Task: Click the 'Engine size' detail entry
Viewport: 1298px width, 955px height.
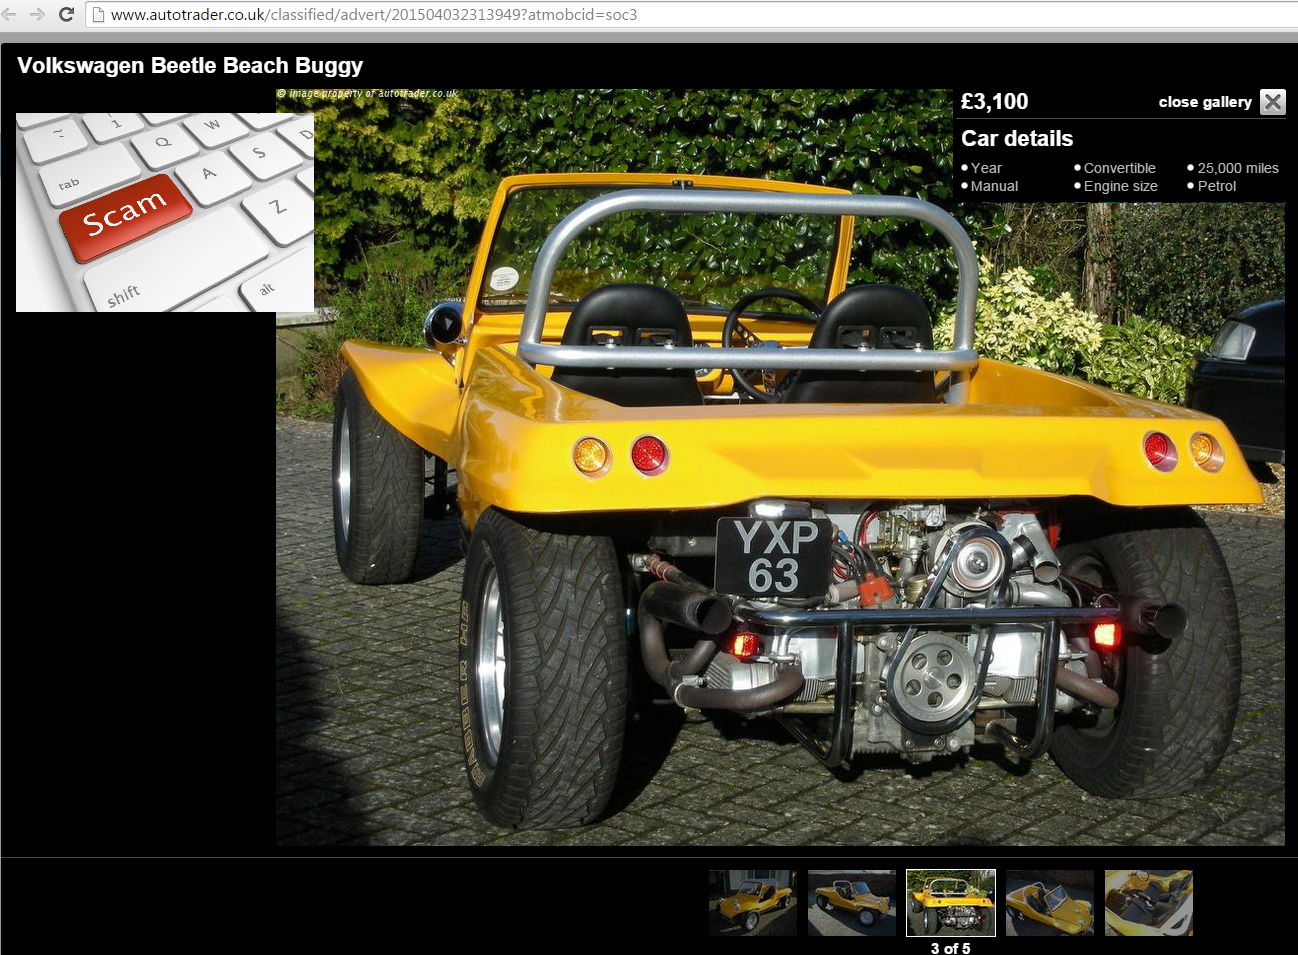Action: coord(1121,186)
